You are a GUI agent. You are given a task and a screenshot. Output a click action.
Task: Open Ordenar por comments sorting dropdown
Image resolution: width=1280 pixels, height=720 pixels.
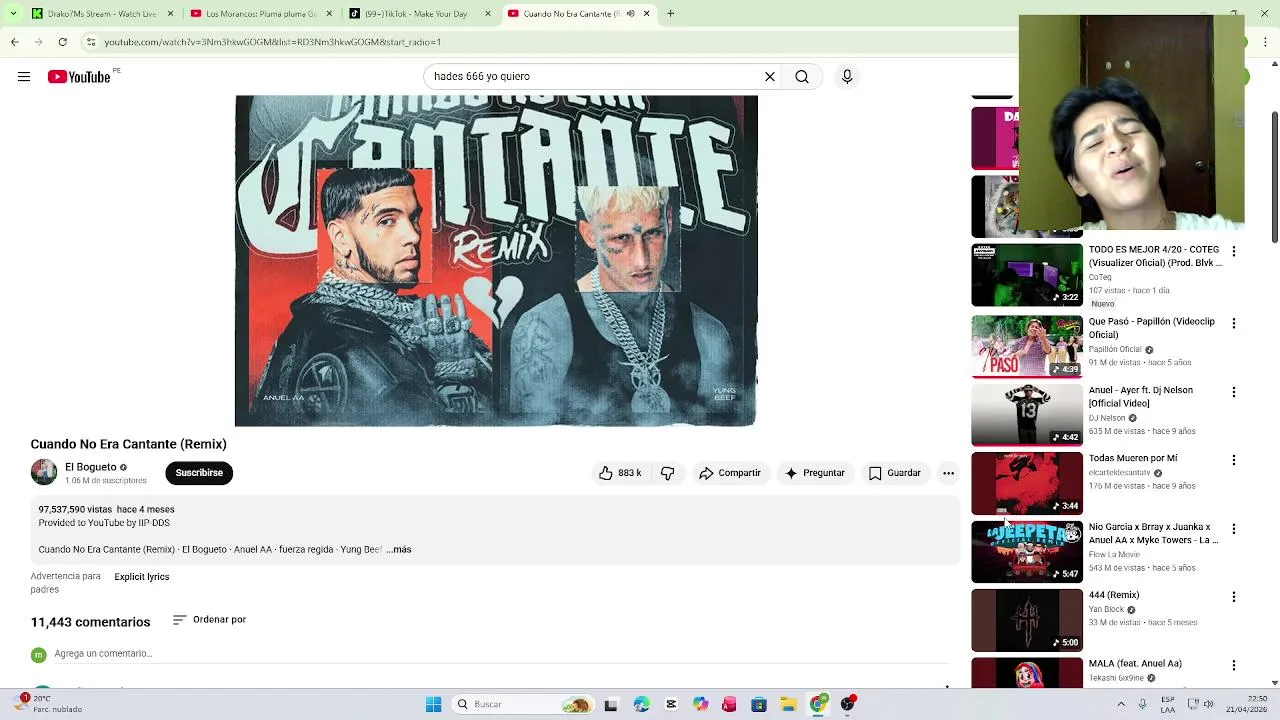[209, 620]
